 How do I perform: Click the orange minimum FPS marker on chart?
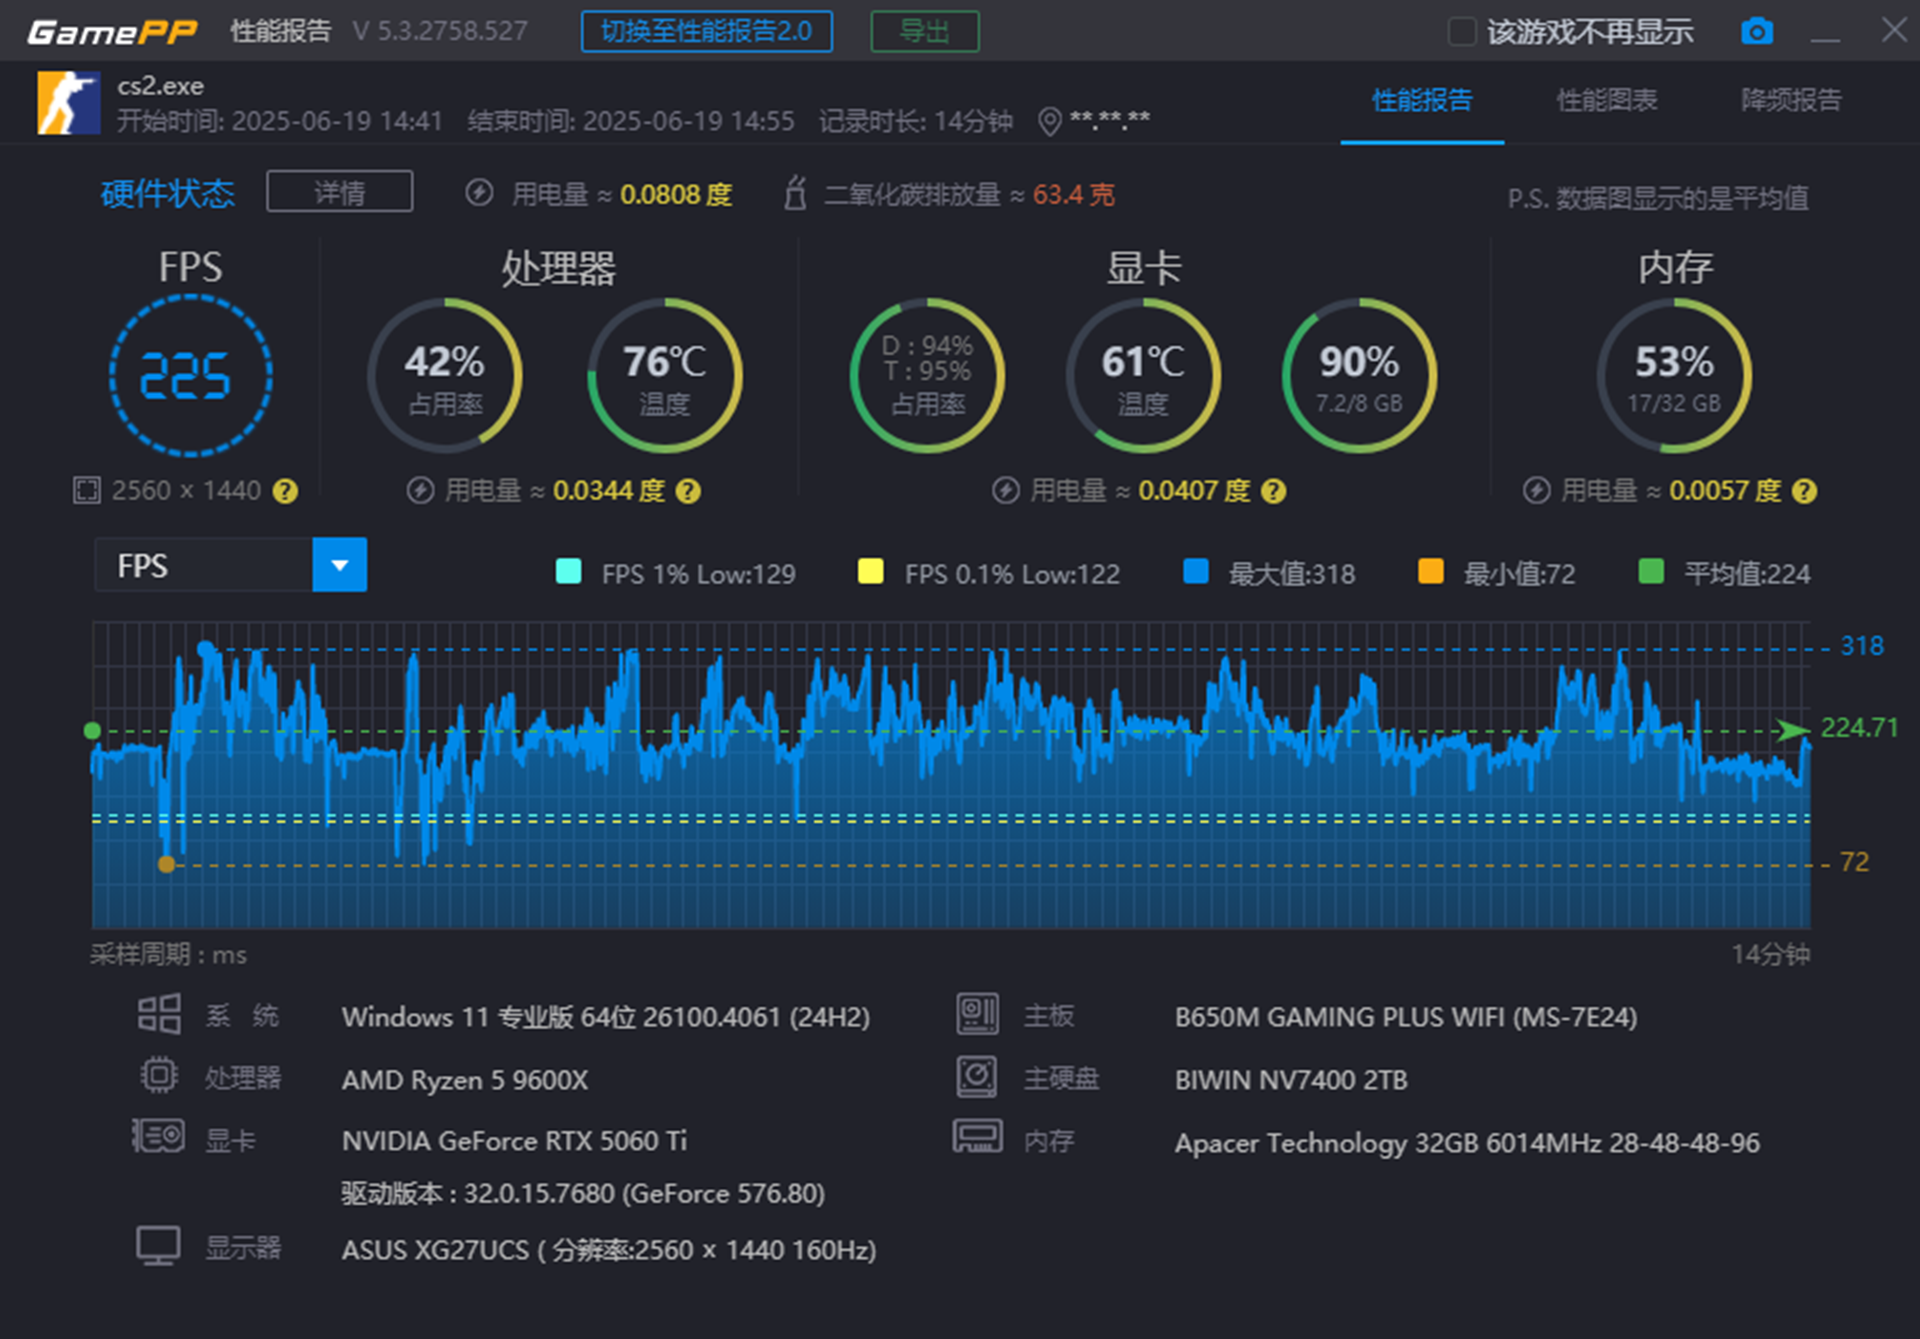pos(167,864)
